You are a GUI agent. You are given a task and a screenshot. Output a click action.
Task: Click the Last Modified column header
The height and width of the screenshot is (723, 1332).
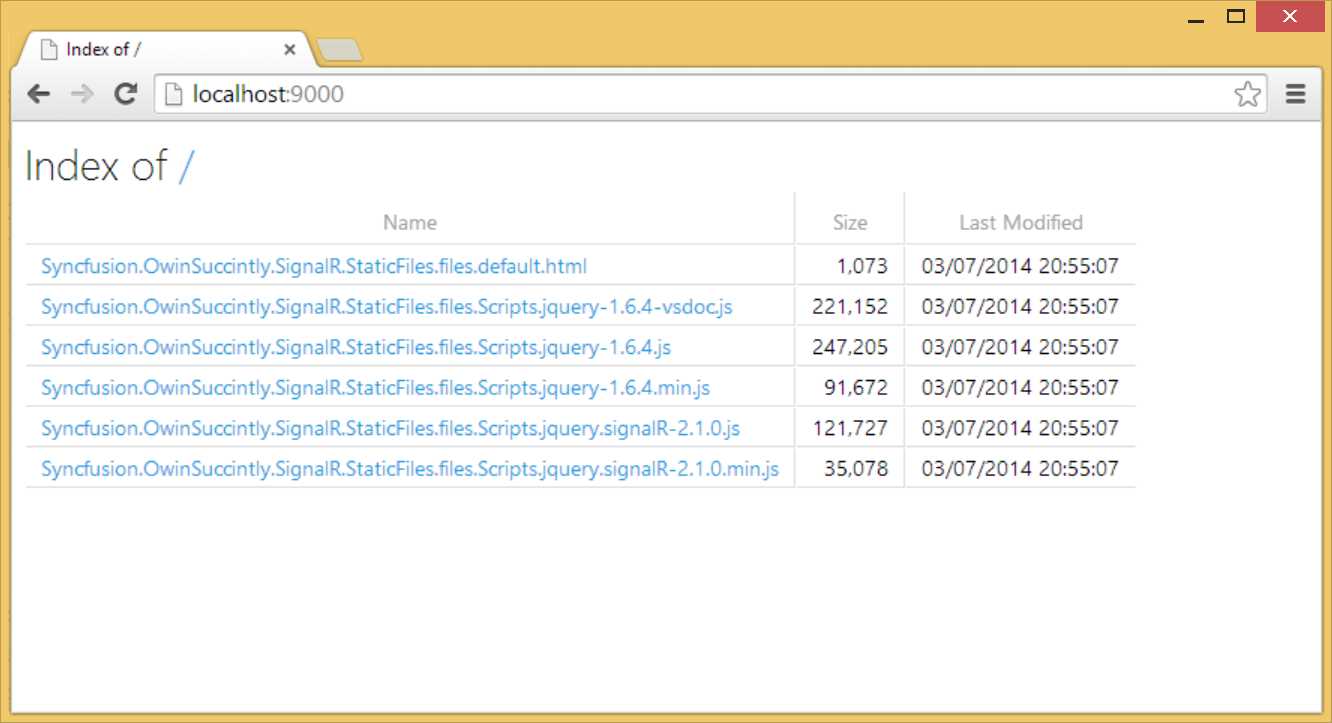point(1021,222)
